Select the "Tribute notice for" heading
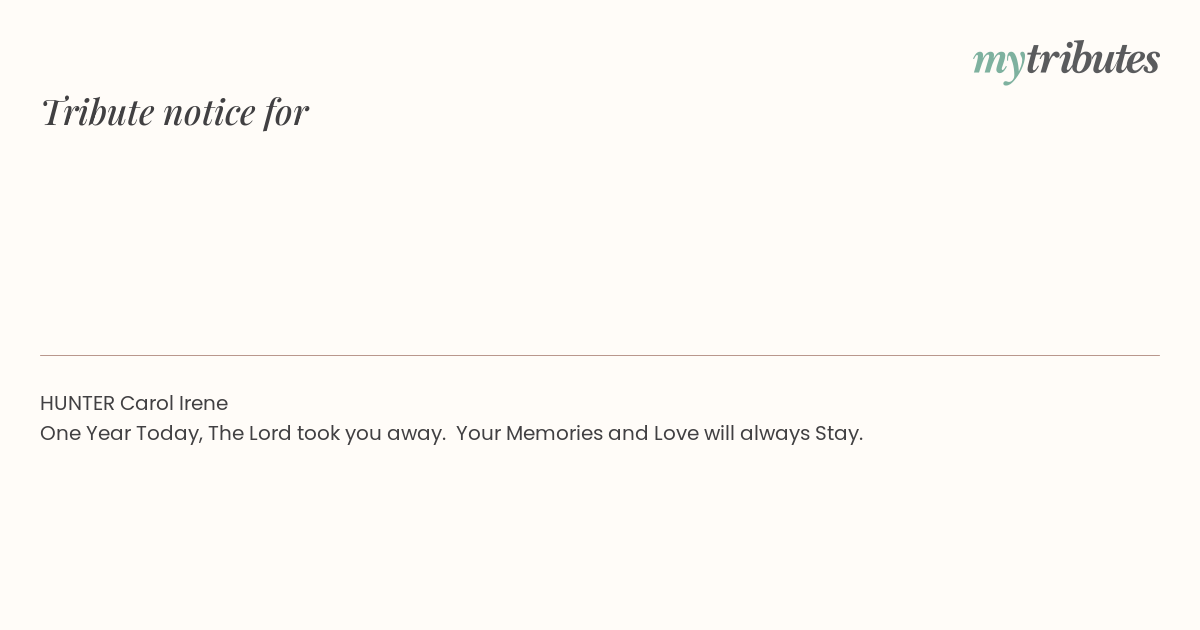The width and height of the screenshot is (1200, 630). point(174,112)
